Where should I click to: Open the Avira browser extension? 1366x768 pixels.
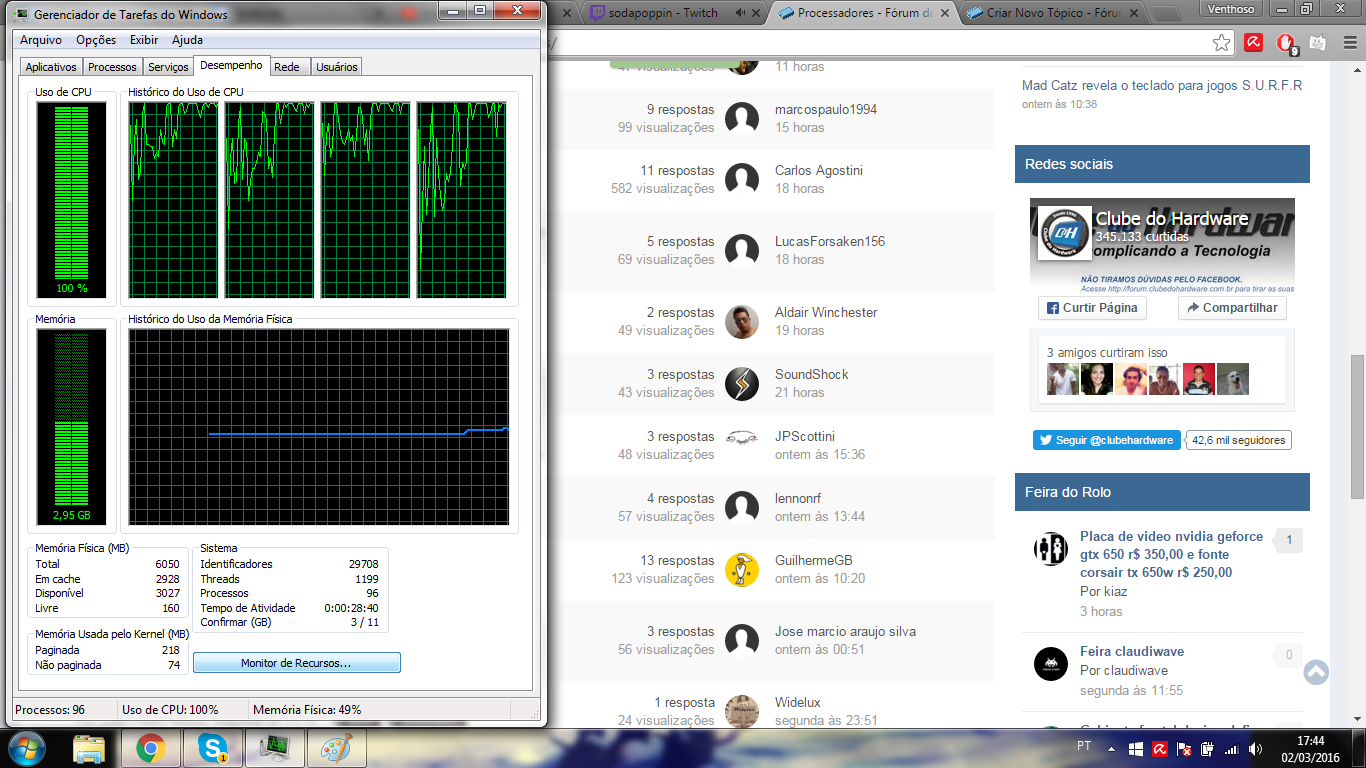tap(1253, 43)
